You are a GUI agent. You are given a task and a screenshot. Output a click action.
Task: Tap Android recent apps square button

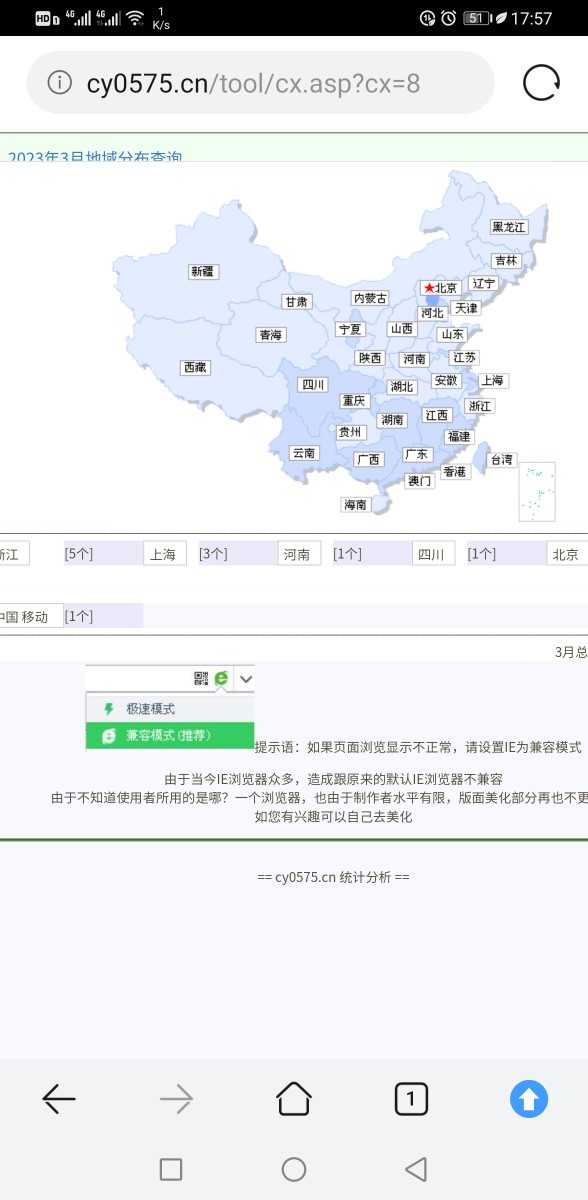tap(171, 1169)
